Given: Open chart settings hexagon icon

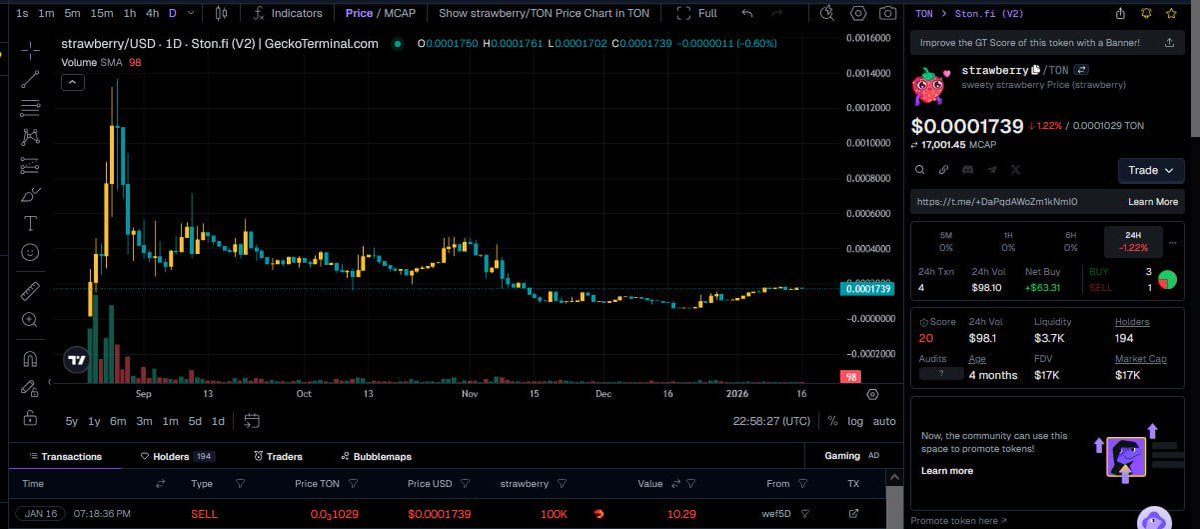Looking at the screenshot, I should pos(858,13).
